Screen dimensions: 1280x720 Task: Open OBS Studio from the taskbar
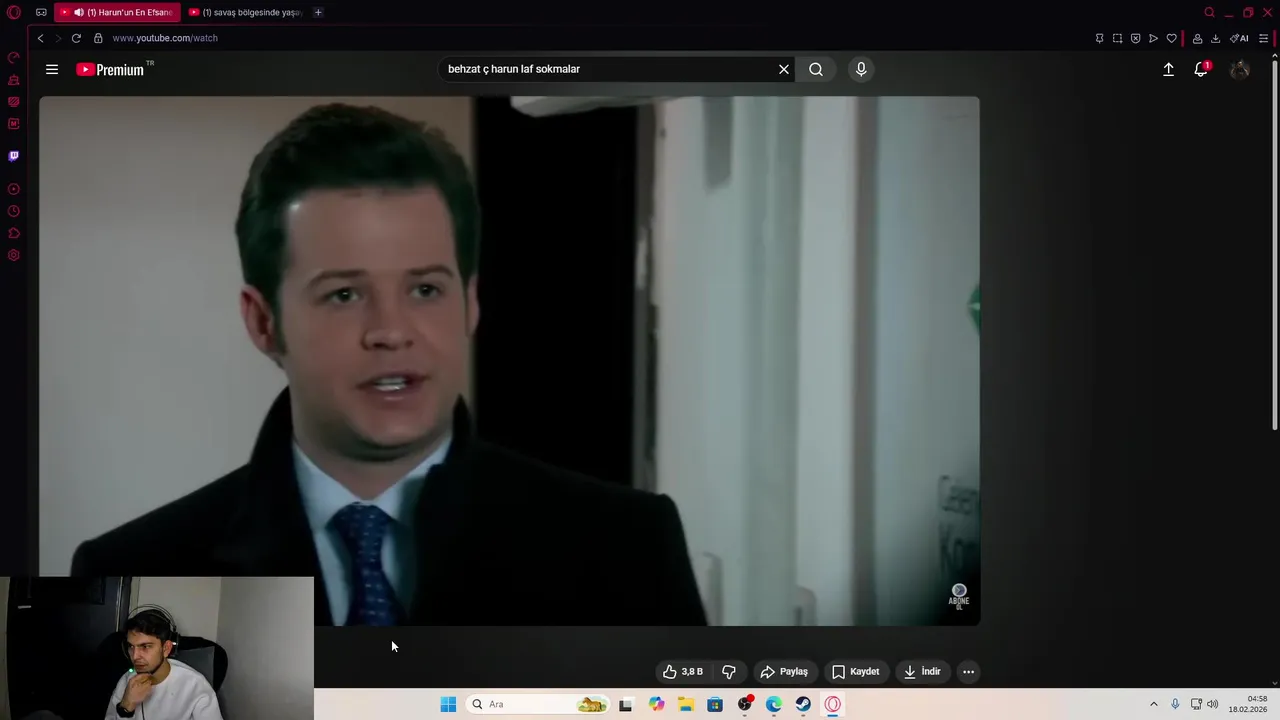[745, 704]
